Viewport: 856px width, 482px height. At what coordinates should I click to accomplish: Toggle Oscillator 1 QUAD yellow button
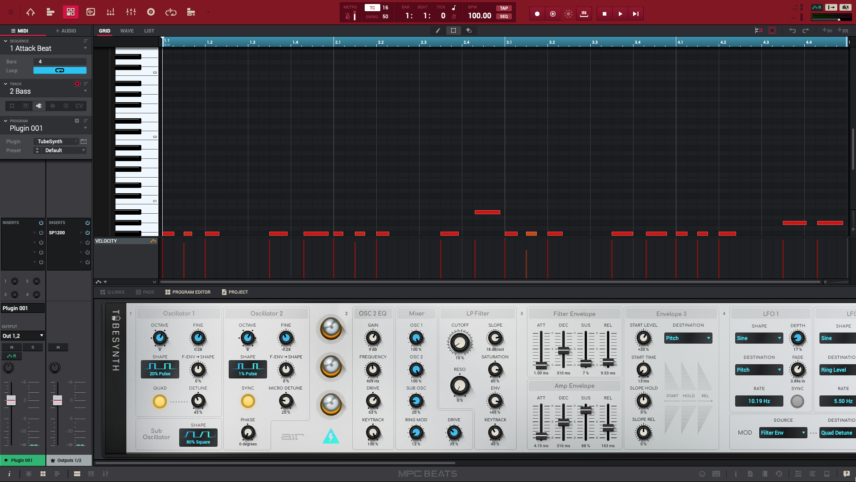(159, 401)
